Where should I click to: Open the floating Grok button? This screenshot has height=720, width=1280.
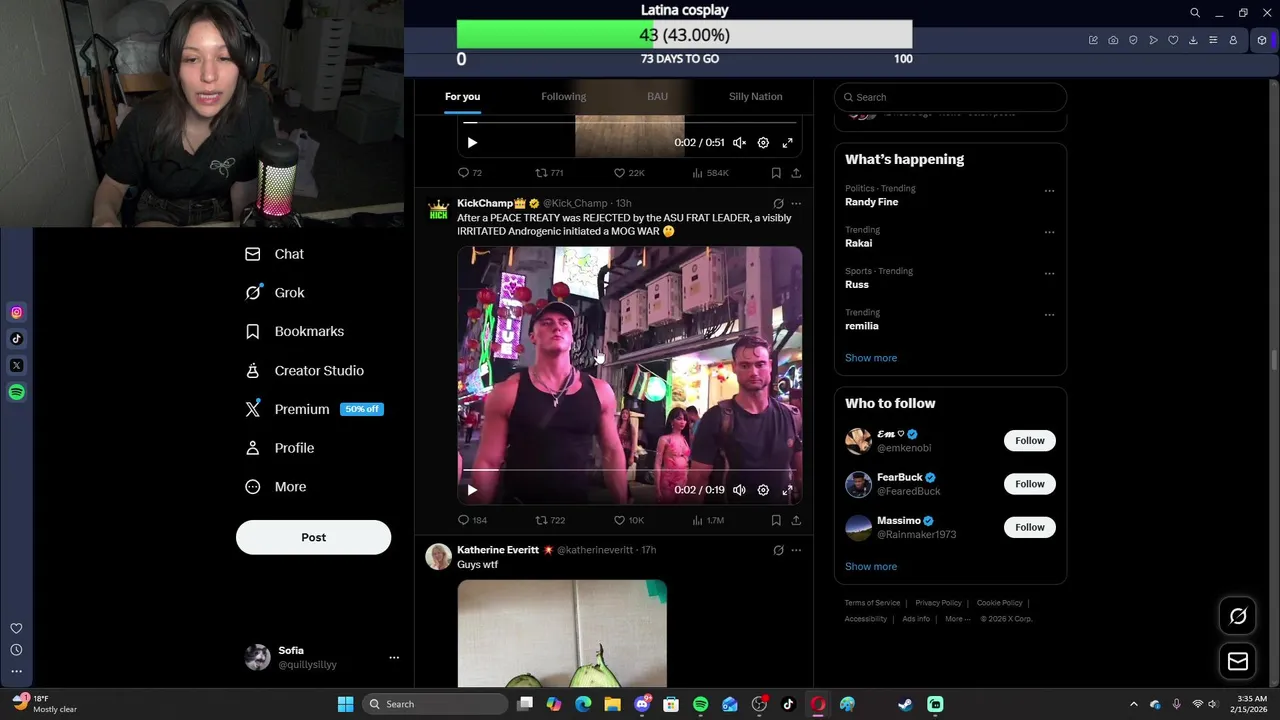(x=1238, y=617)
